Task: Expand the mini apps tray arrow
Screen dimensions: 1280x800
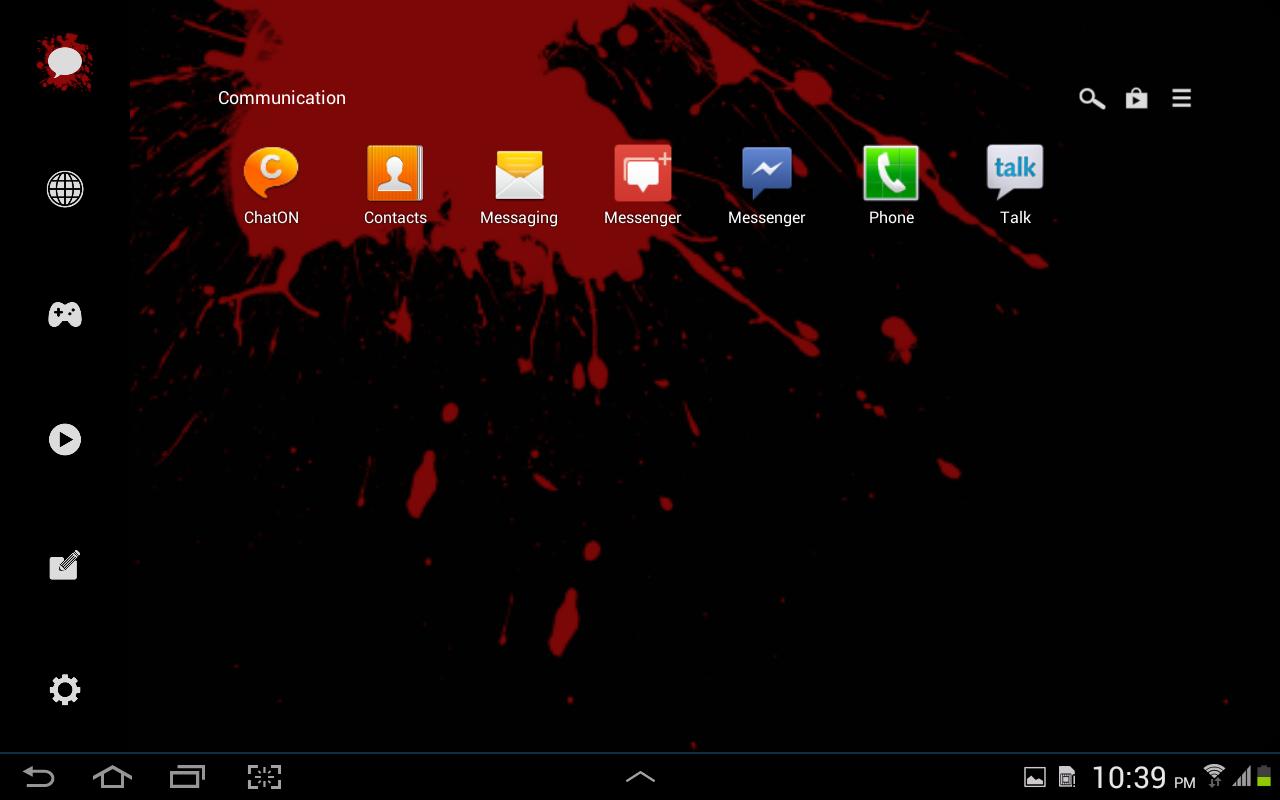Action: (640, 777)
